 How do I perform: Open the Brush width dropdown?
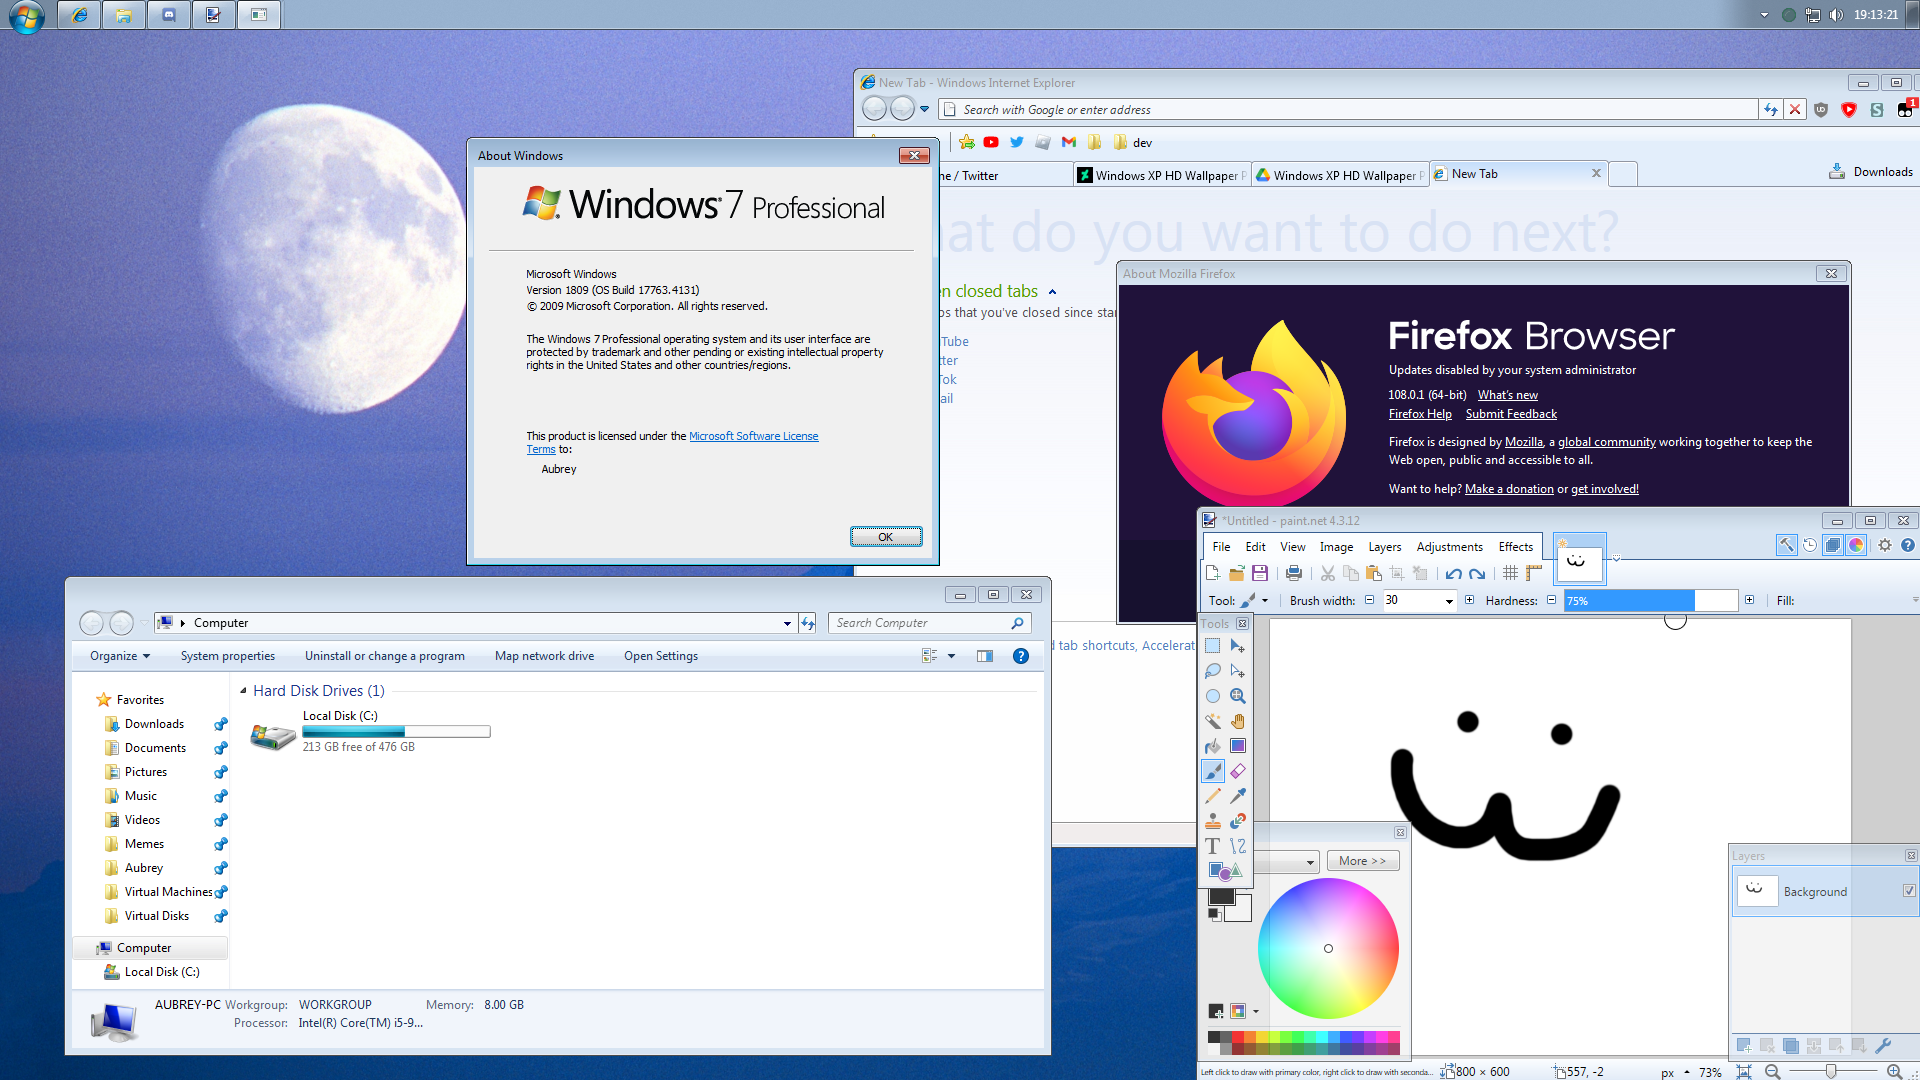[x=1449, y=601]
